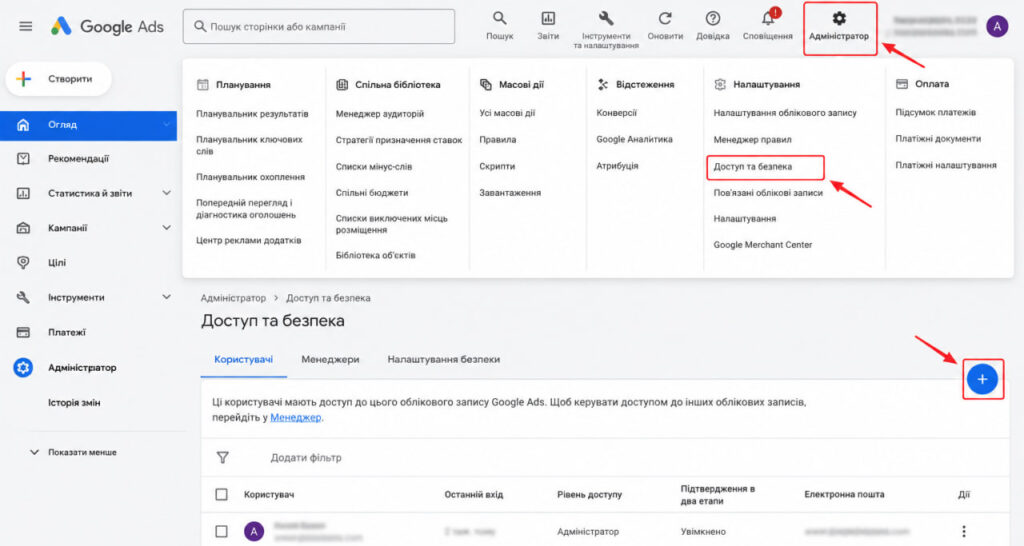This screenshot has height=546, width=1024.
Task: Open Списки мінус-слів menu item
Action: pos(374,167)
